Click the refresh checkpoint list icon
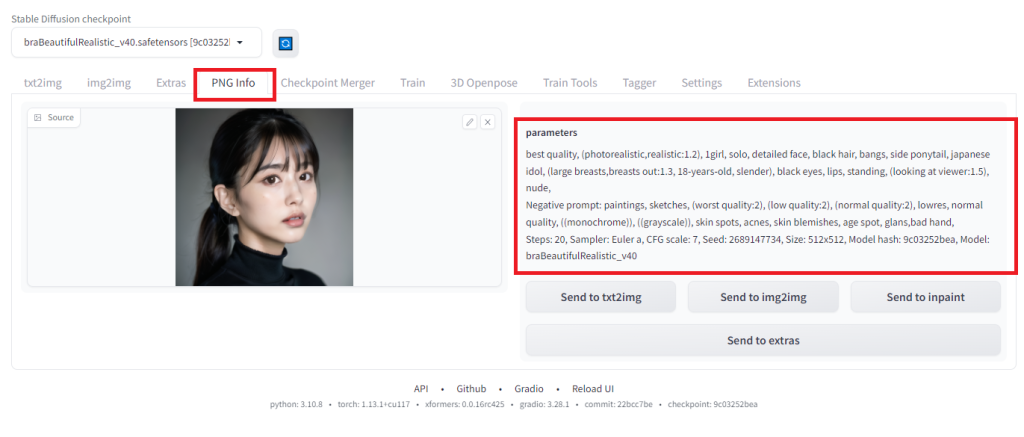This screenshot has width=1024, height=437. pos(285,44)
